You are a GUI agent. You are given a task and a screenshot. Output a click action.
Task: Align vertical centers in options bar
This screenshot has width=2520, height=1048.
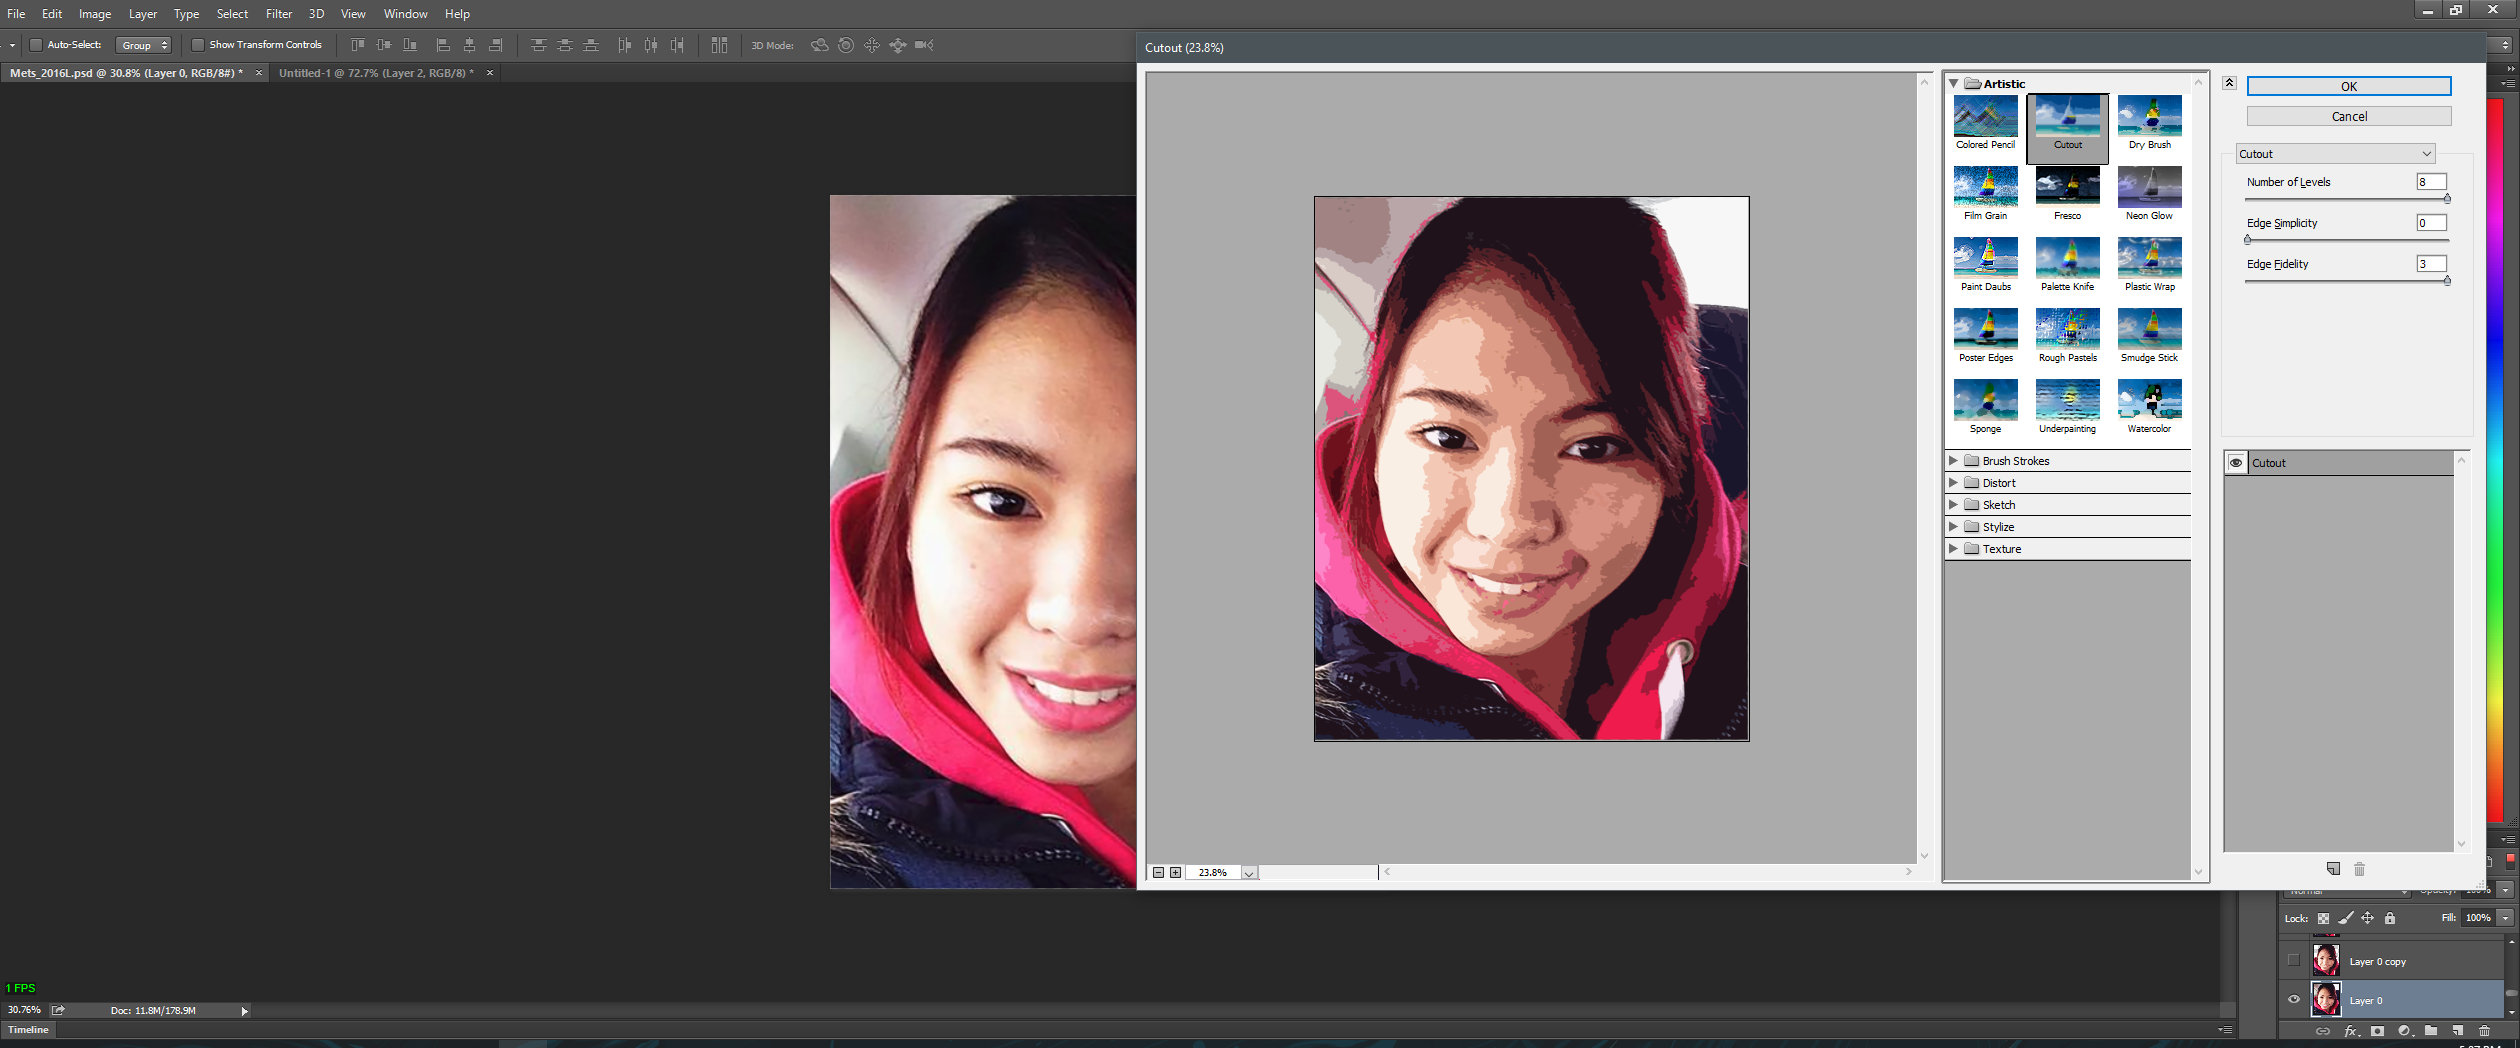click(x=383, y=45)
